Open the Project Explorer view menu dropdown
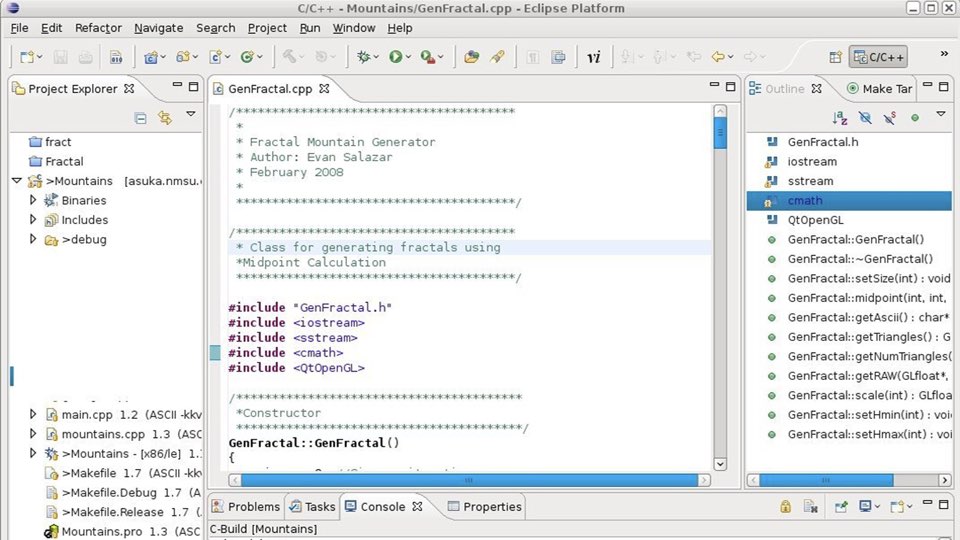The height and width of the screenshot is (540, 960). [191, 114]
